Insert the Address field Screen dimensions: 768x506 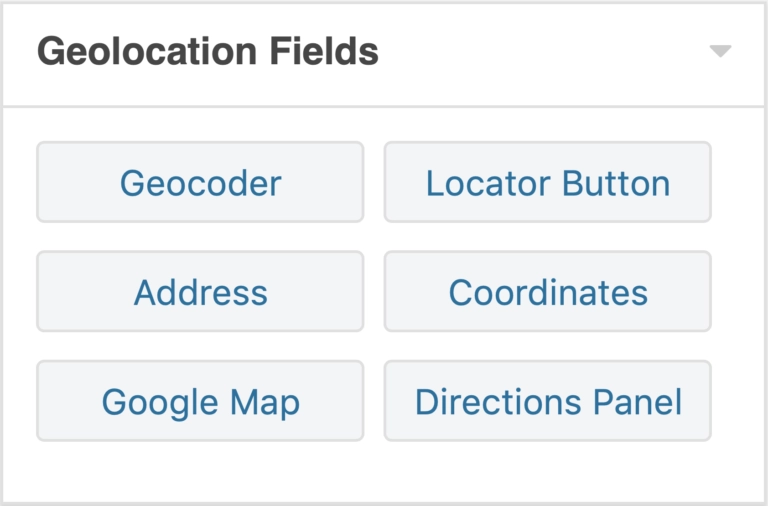pyautogui.click(x=200, y=292)
